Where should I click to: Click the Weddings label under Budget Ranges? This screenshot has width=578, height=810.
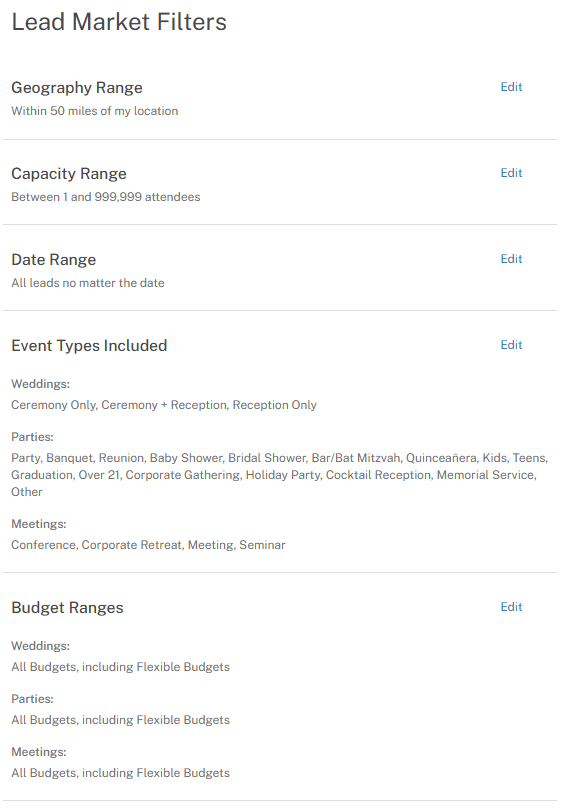point(37,643)
